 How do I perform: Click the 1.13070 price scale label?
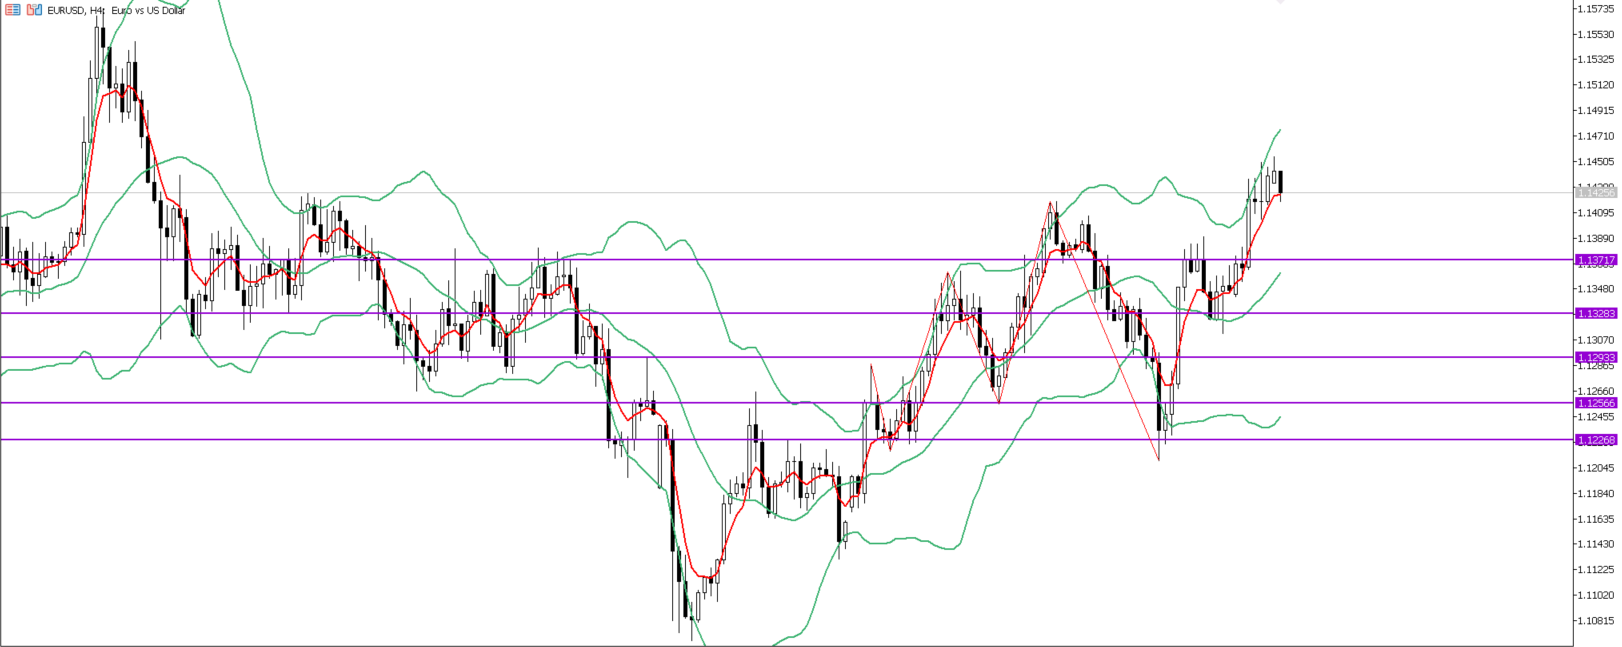pos(1595,340)
